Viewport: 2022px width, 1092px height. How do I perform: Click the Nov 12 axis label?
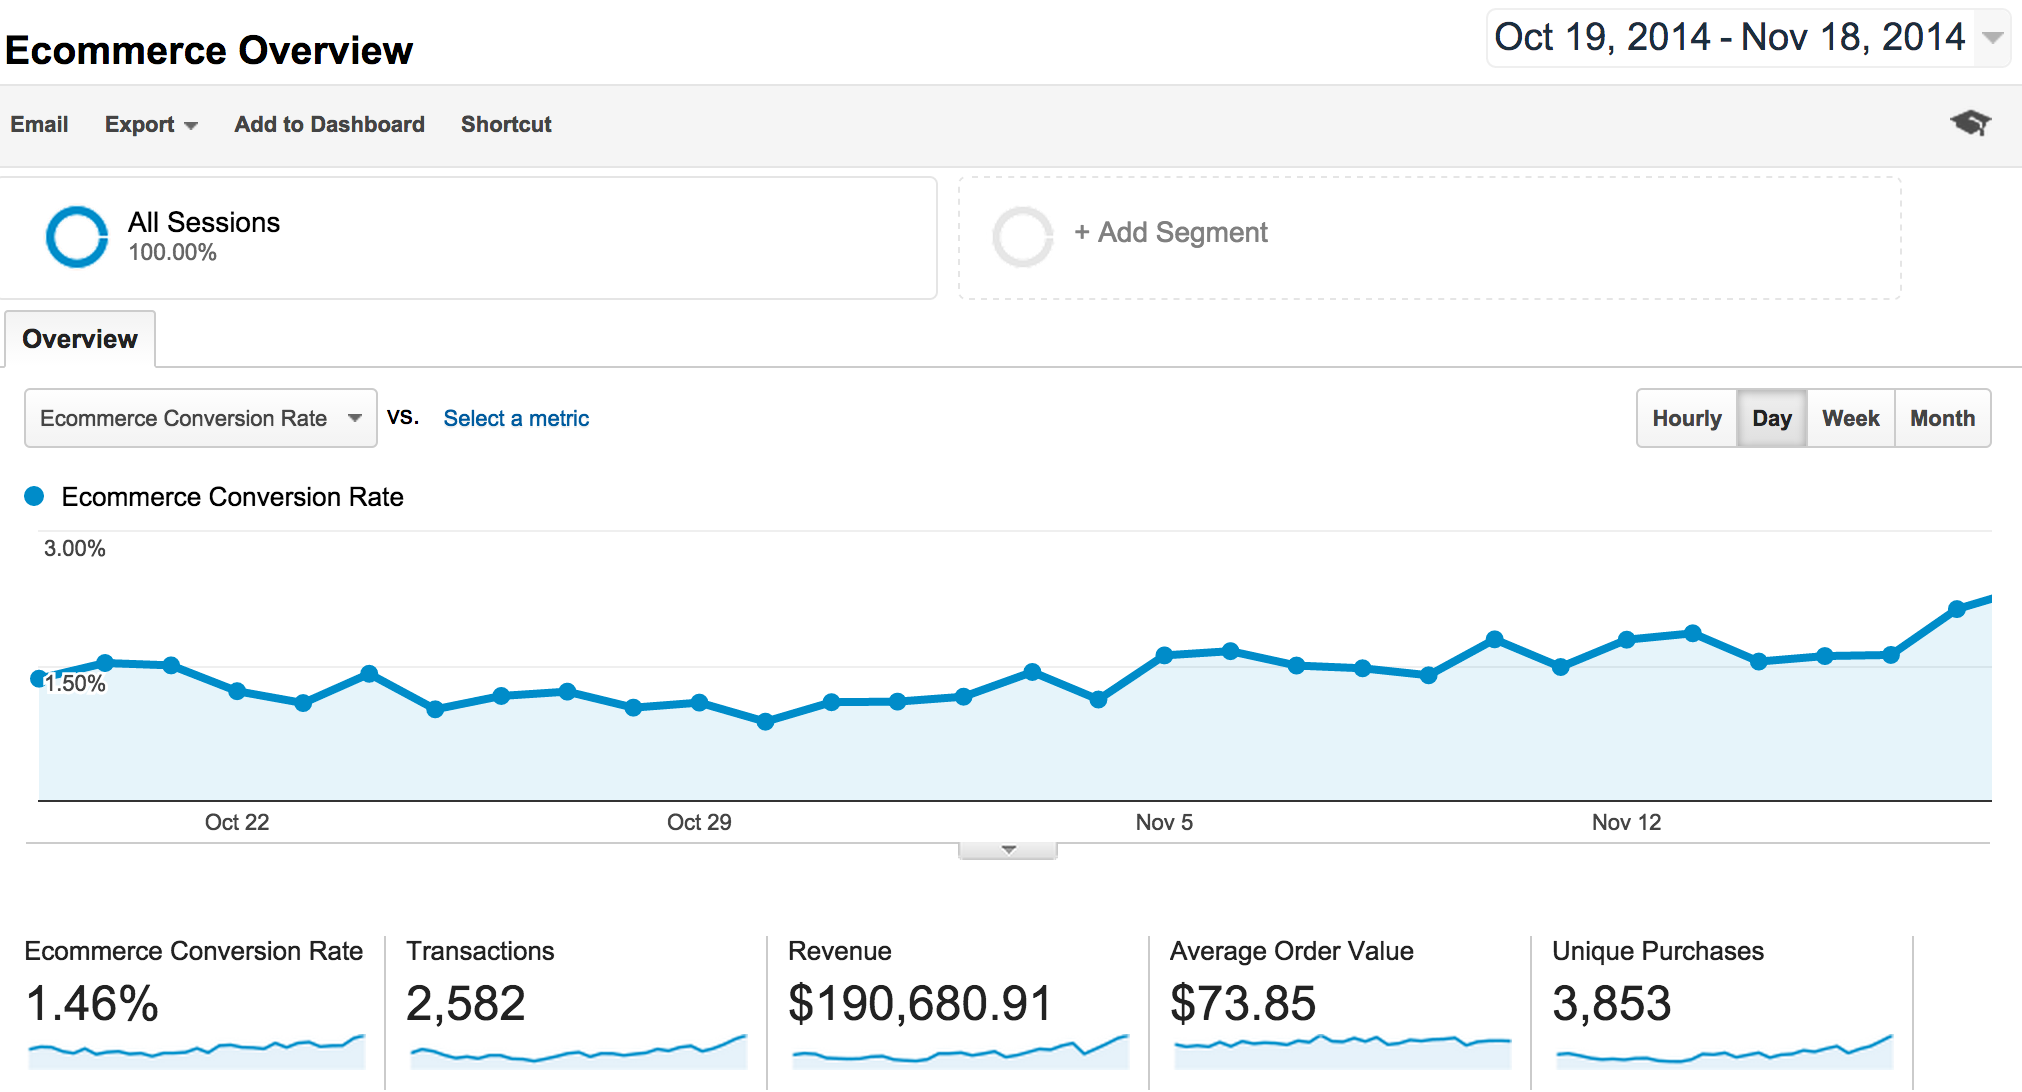1626,822
